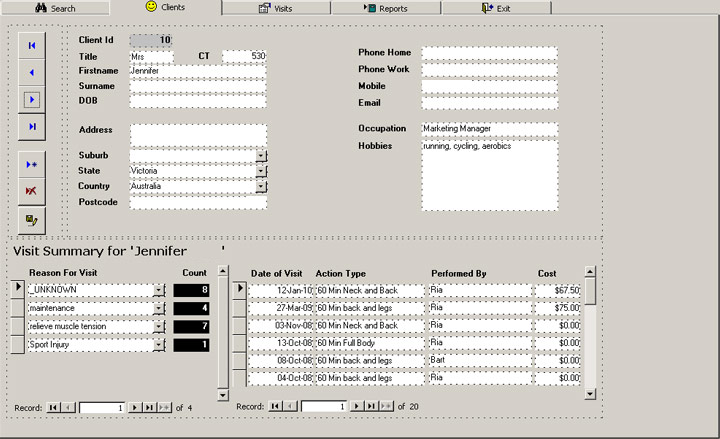Click the CT field showing 530
The image size is (720, 439).
[x=244, y=56]
